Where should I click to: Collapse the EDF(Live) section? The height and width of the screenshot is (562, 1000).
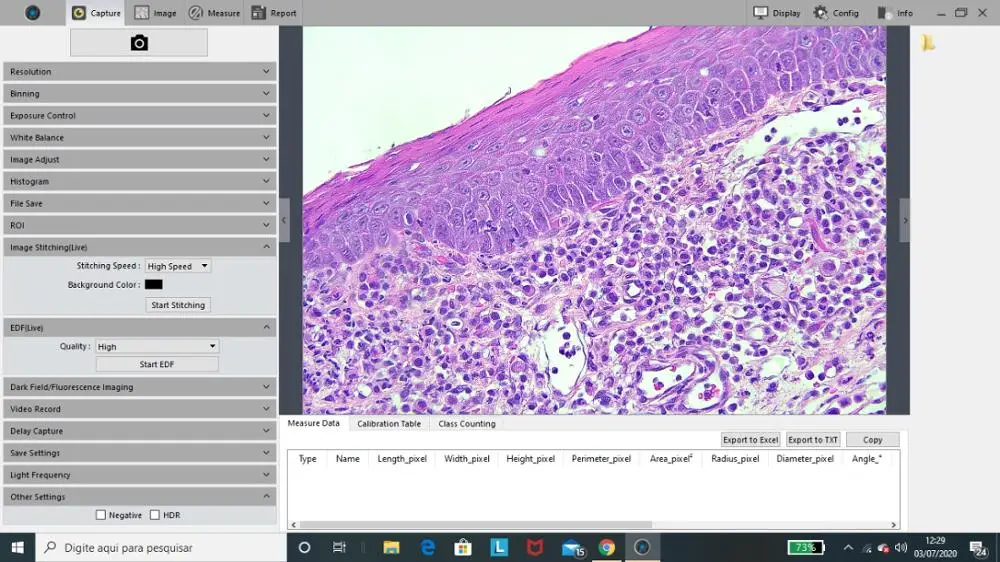[140, 327]
